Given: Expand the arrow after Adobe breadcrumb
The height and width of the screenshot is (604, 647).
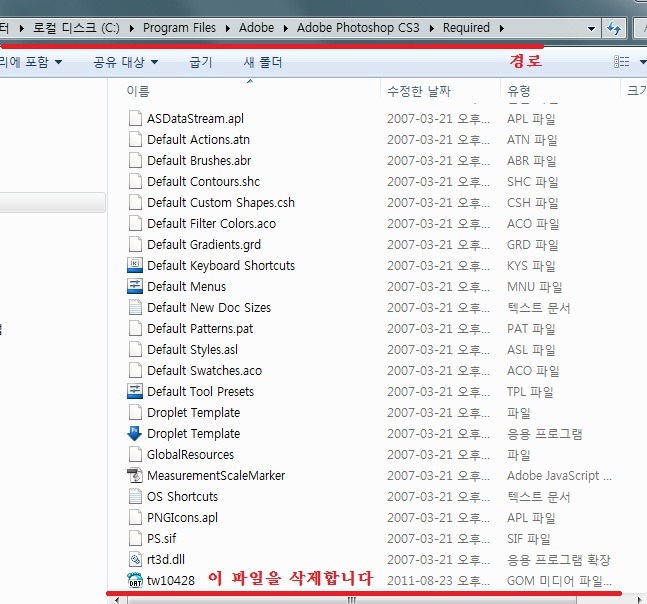Looking at the screenshot, I should [286, 28].
